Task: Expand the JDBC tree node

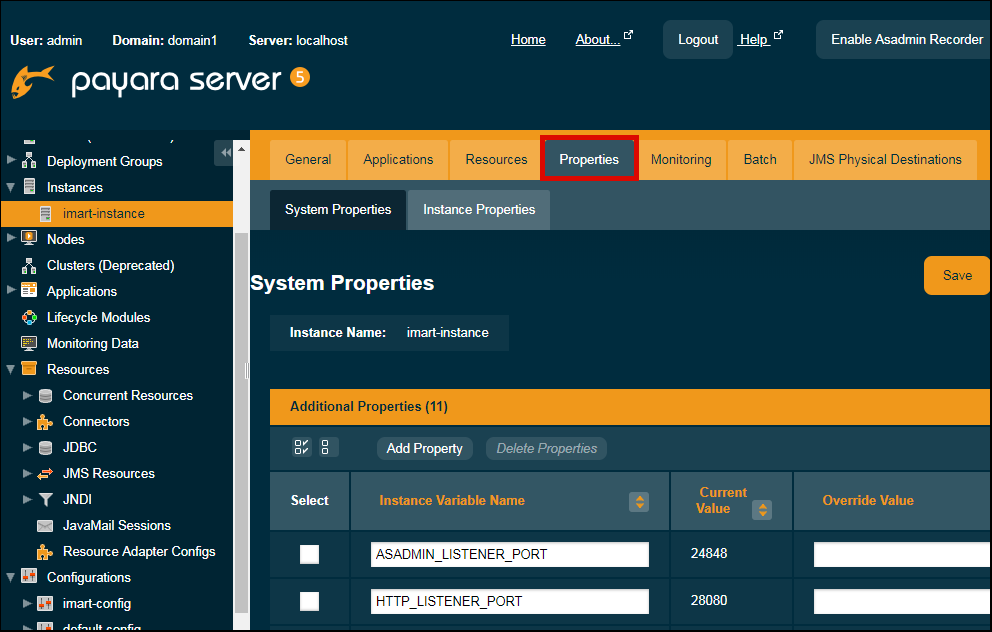Action: point(27,447)
